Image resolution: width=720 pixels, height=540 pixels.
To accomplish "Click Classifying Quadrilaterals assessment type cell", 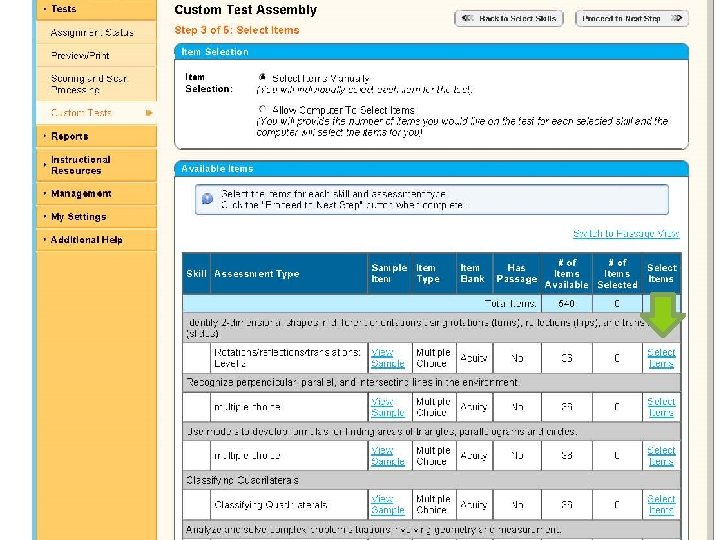I will click(x=289, y=505).
